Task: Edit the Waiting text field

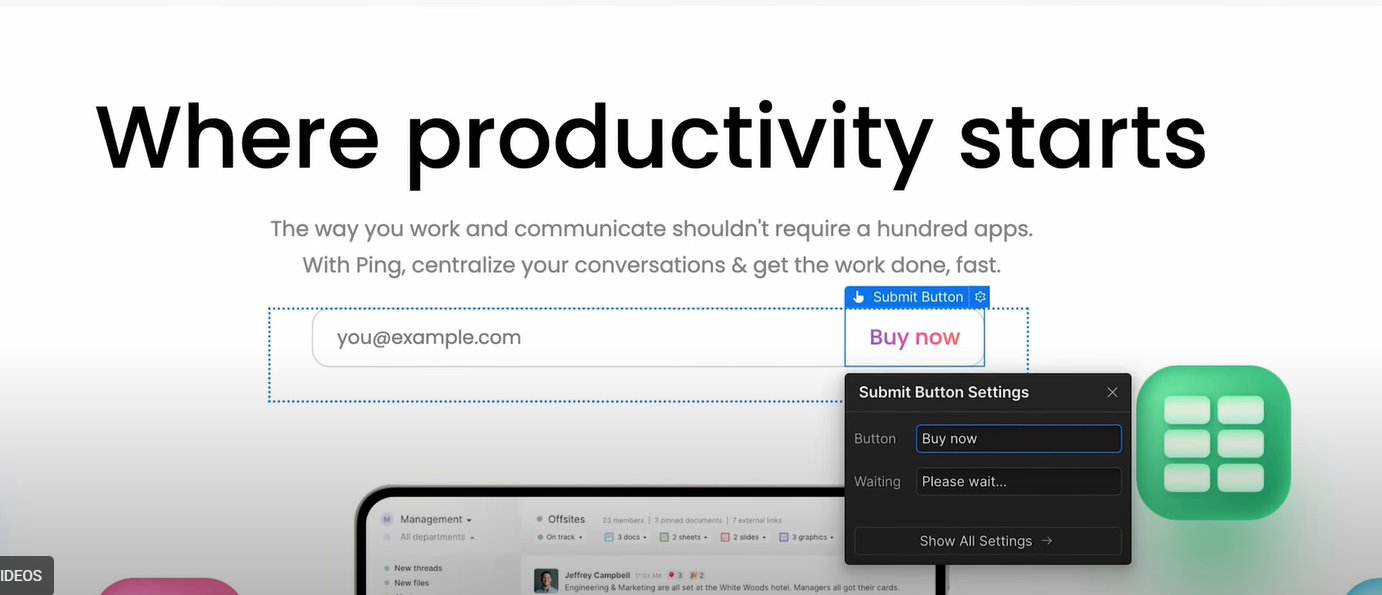Action: click(1019, 481)
